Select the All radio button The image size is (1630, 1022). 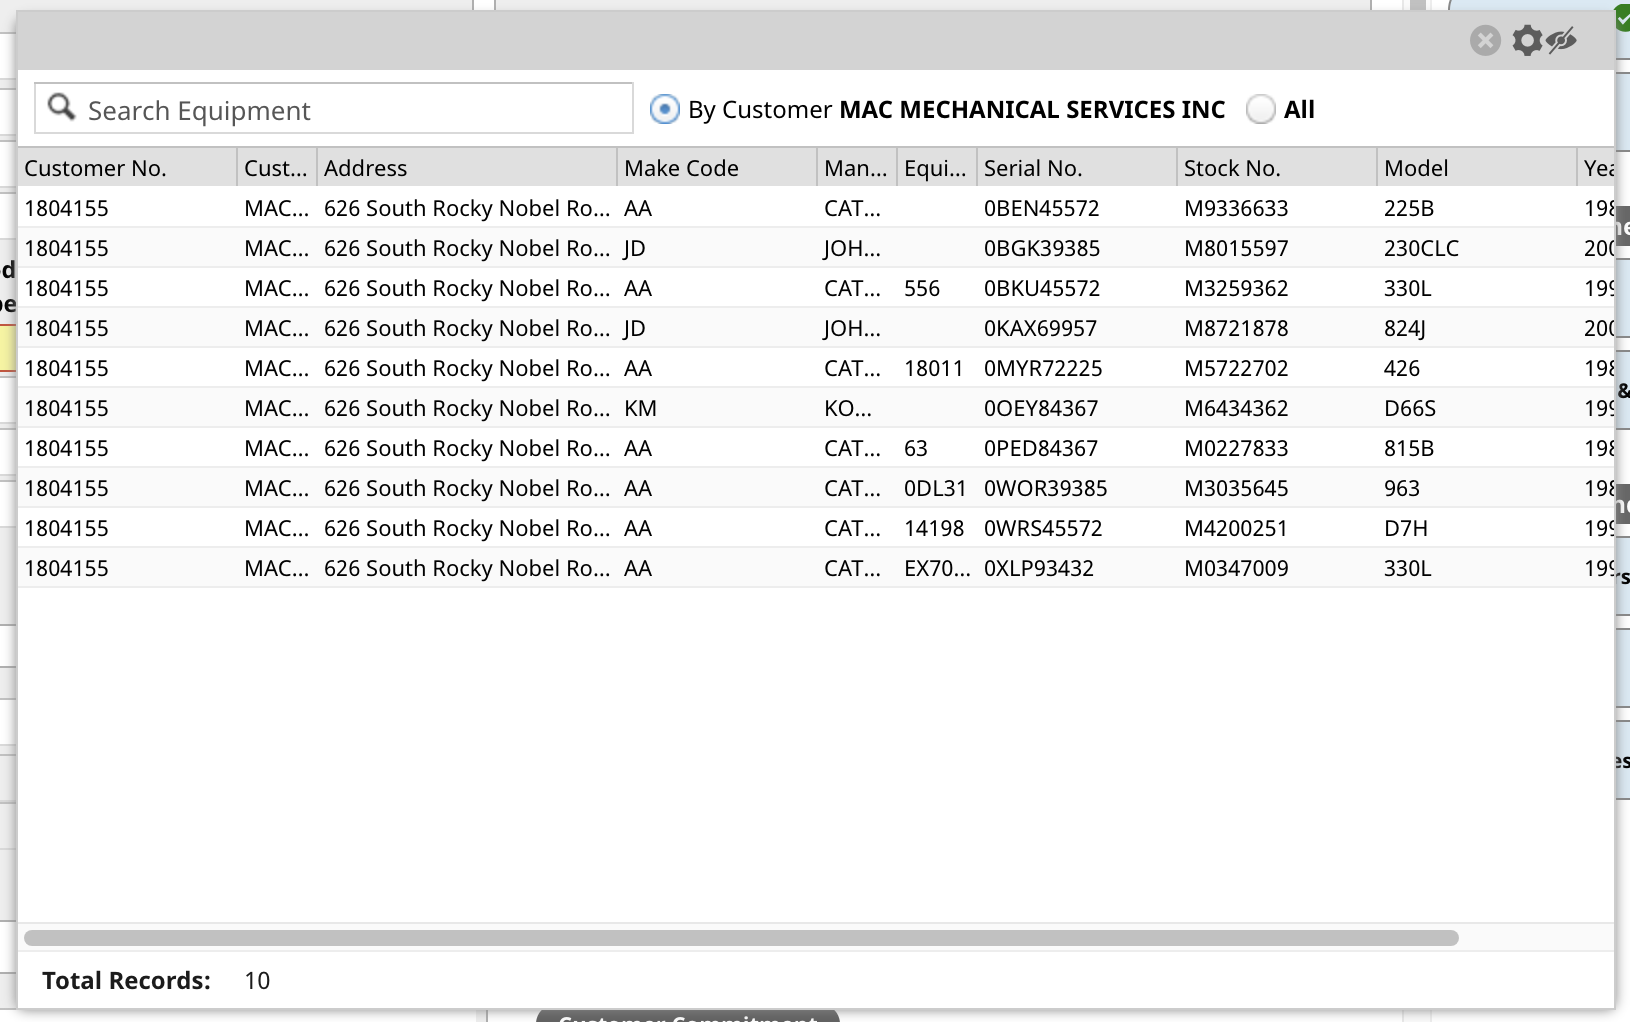click(1261, 109)
